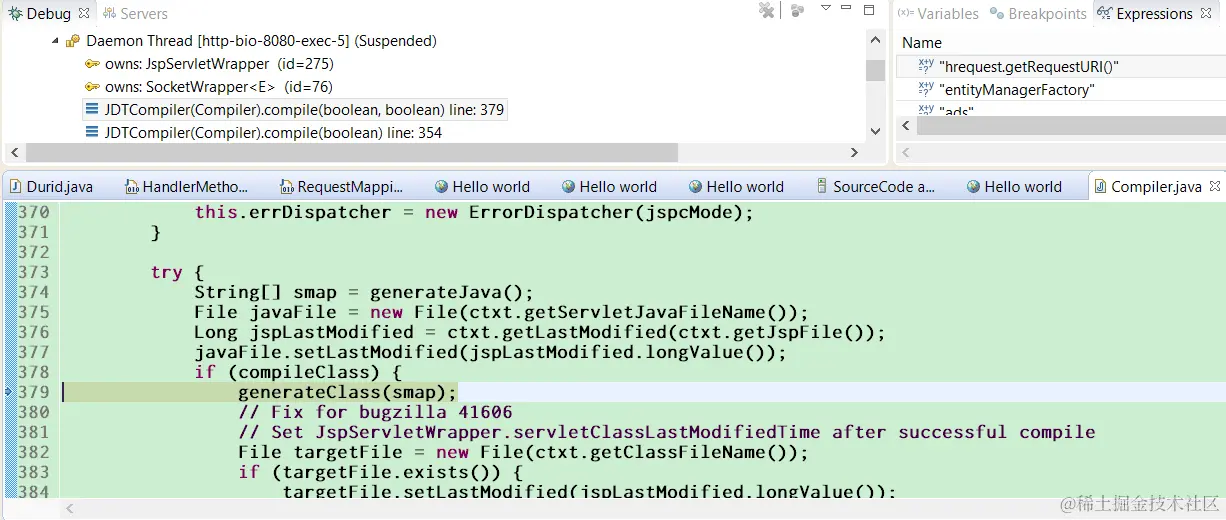Click Debug view scroll up arrow

coord(875,41)
